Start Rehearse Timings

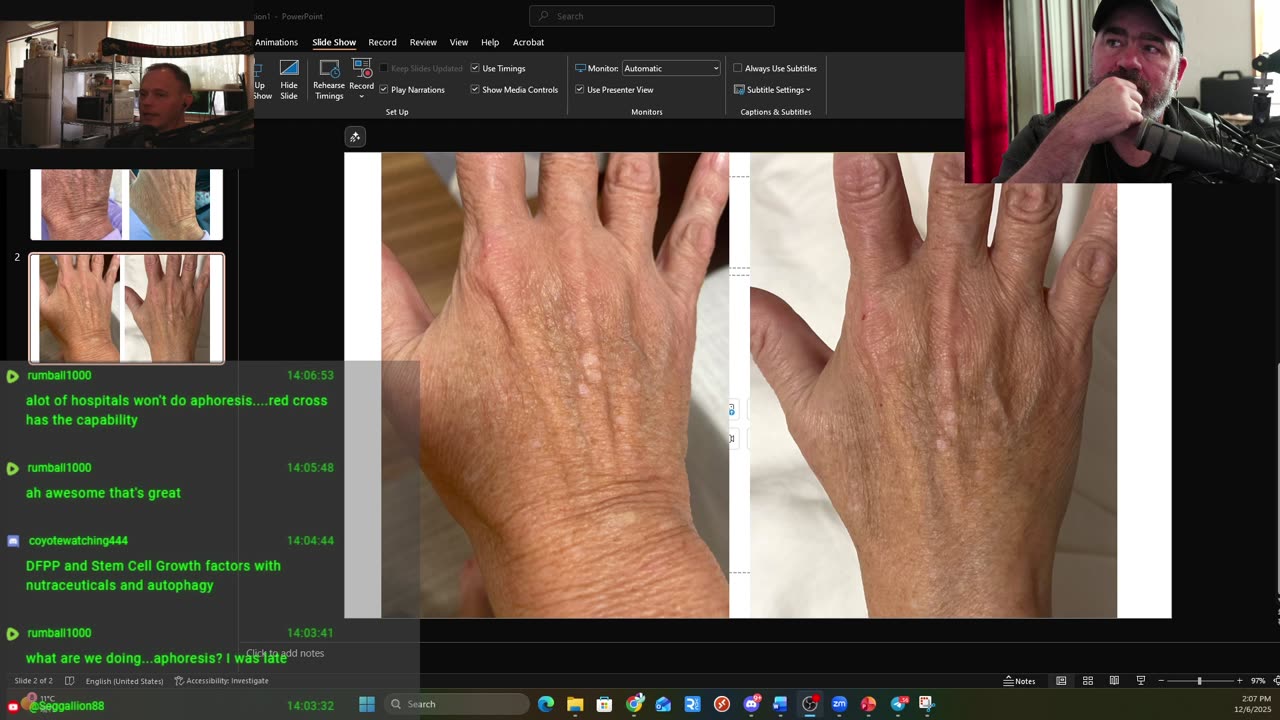[x=329, y=79]
